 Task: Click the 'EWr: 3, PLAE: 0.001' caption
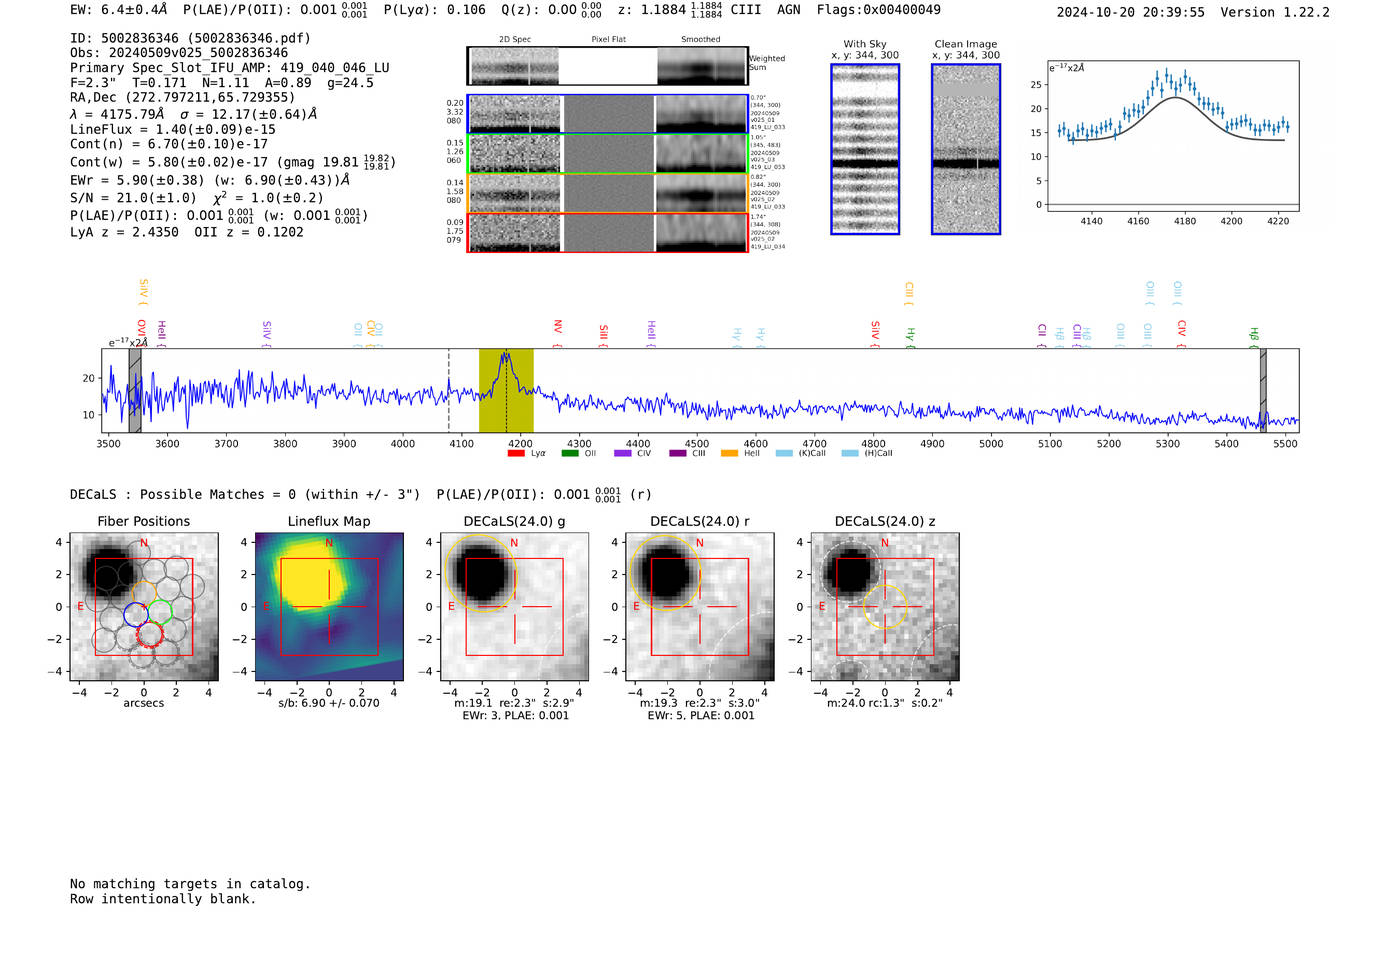pos(516,716)
